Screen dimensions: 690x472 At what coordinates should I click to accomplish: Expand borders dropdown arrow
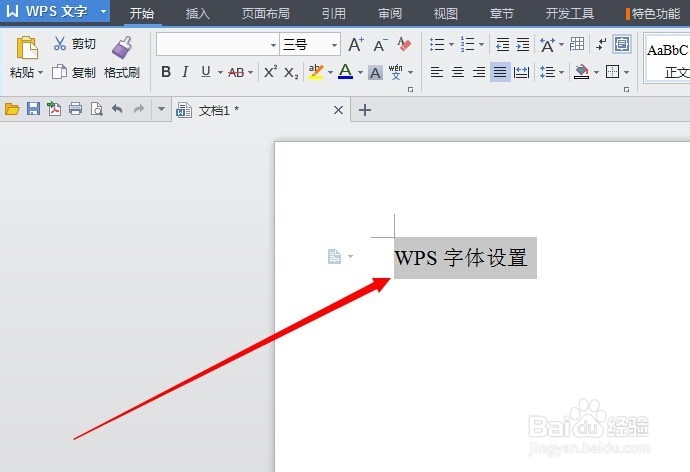click(627, 72)
